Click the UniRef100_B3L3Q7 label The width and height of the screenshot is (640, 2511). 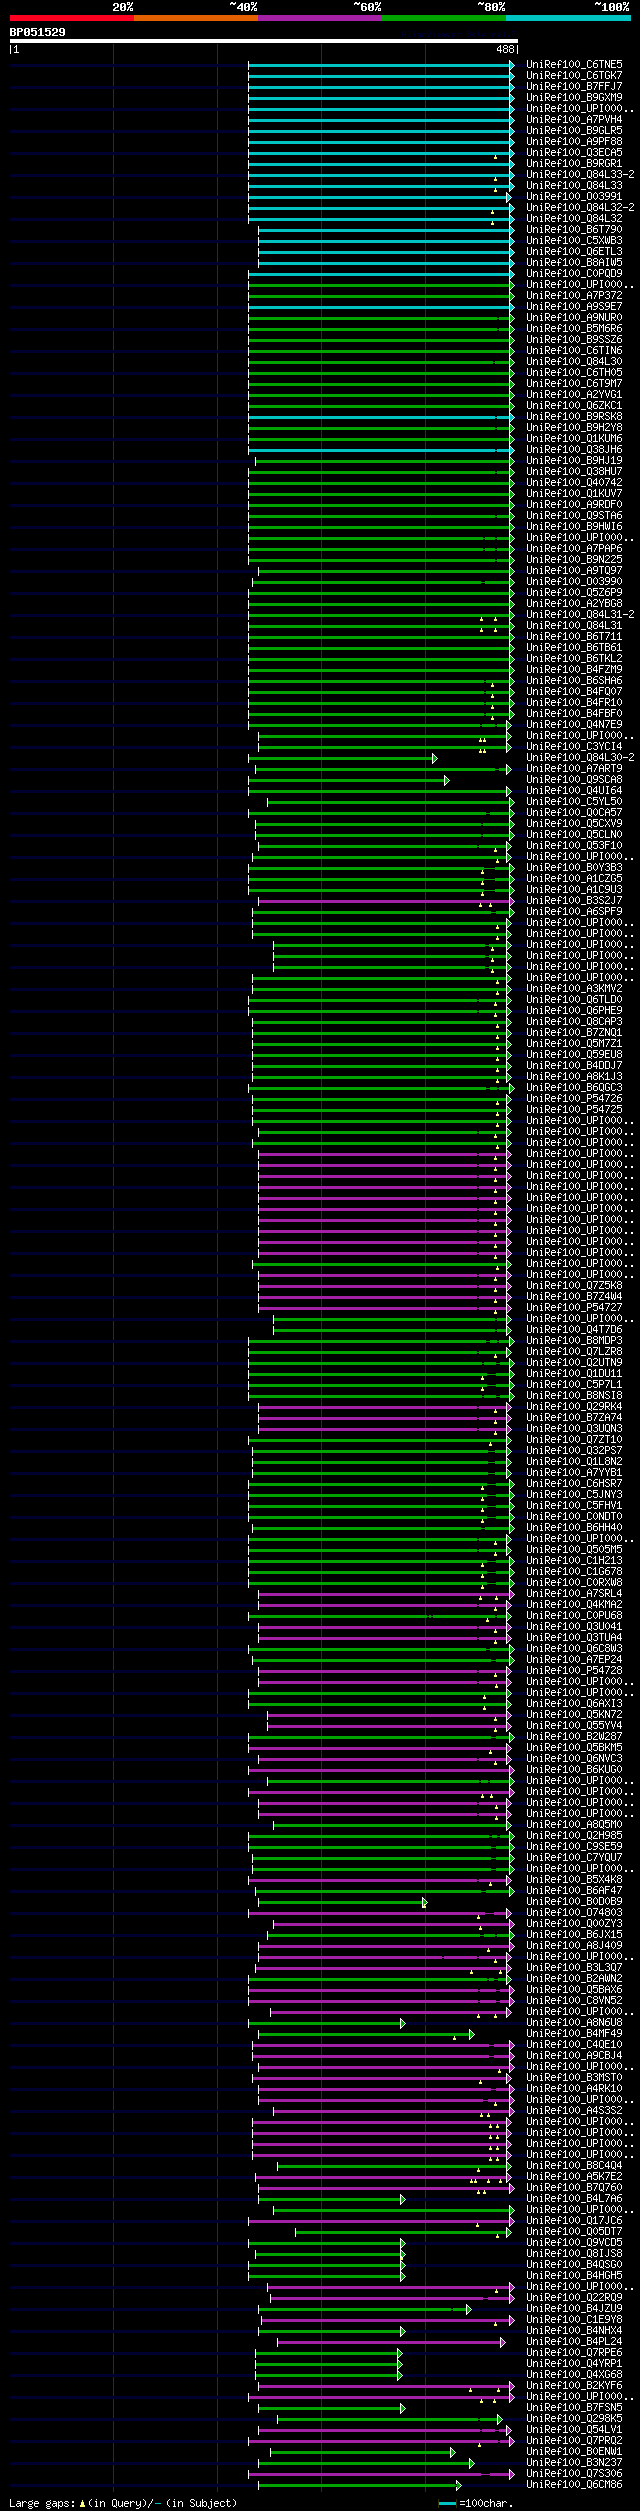pyautogui.click(x=574, y=1968)
